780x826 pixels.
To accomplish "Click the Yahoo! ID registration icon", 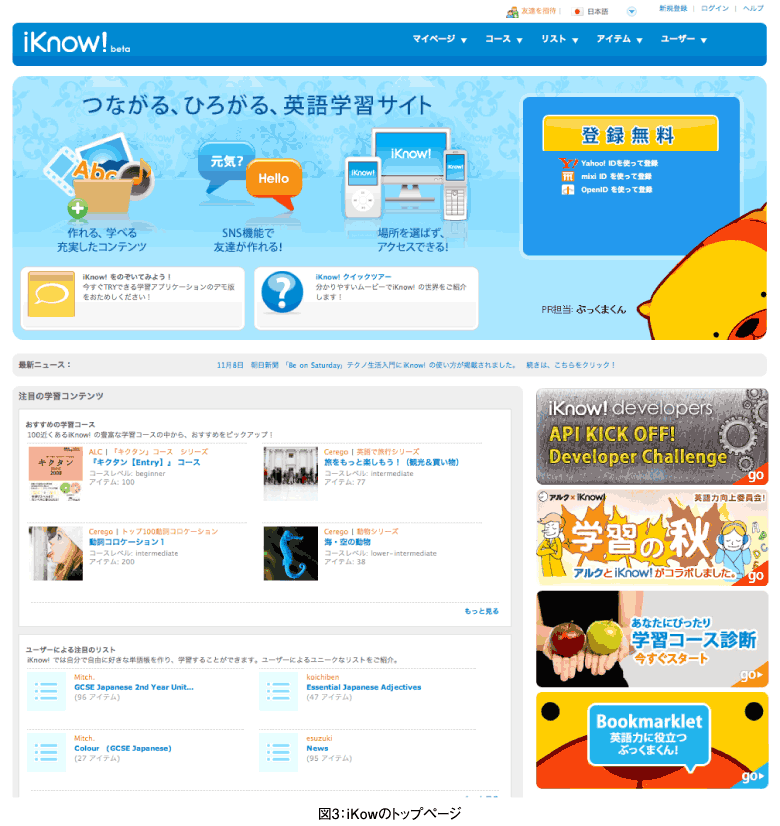I will (568, 163).
